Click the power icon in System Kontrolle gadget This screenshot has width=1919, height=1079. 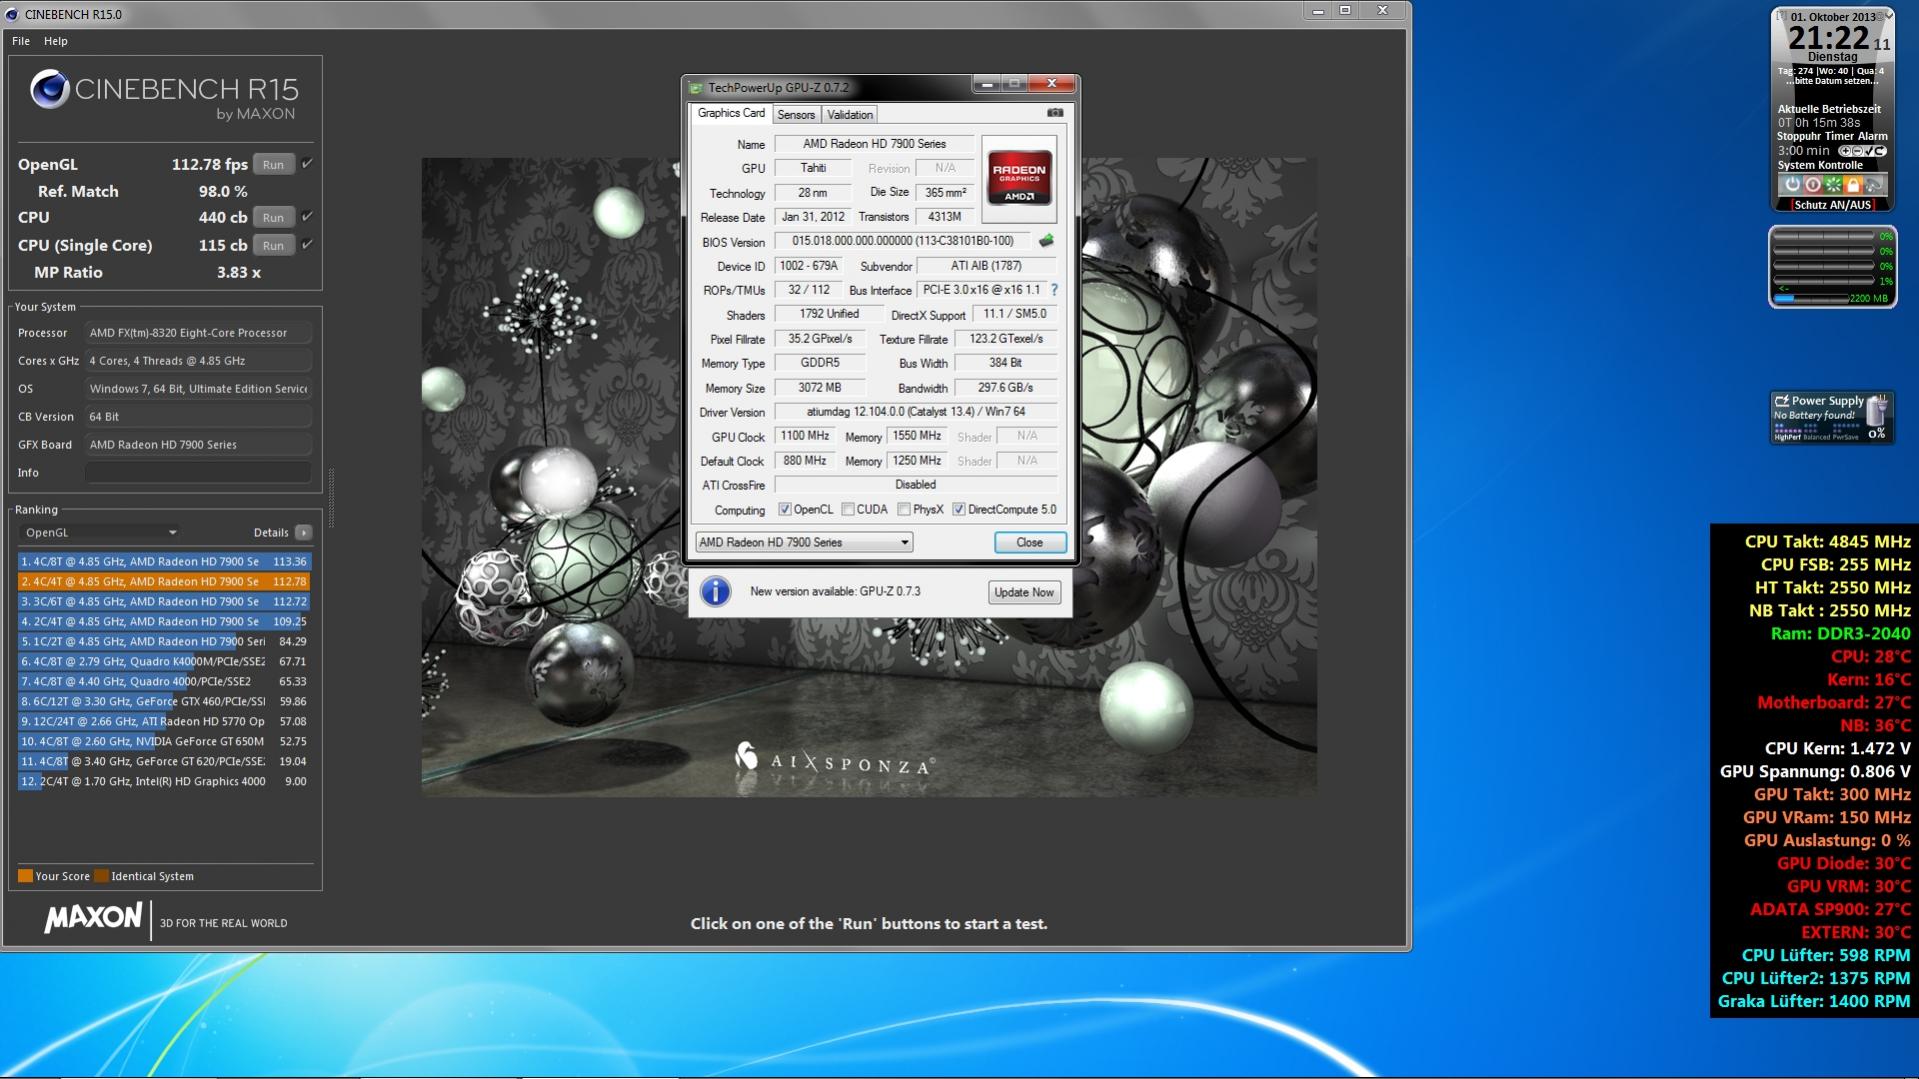[x=1792, y=185]
